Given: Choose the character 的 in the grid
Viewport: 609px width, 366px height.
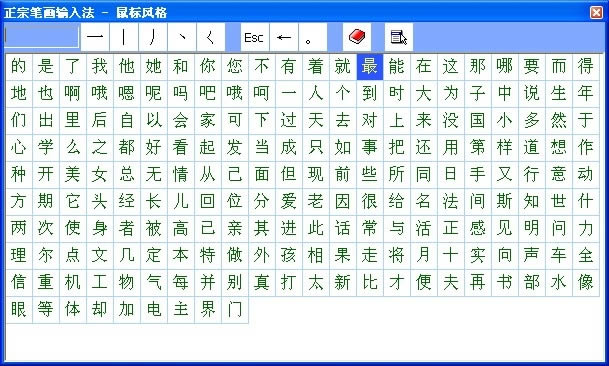Looking at the screenshot, I should click(x=19, y=67).
